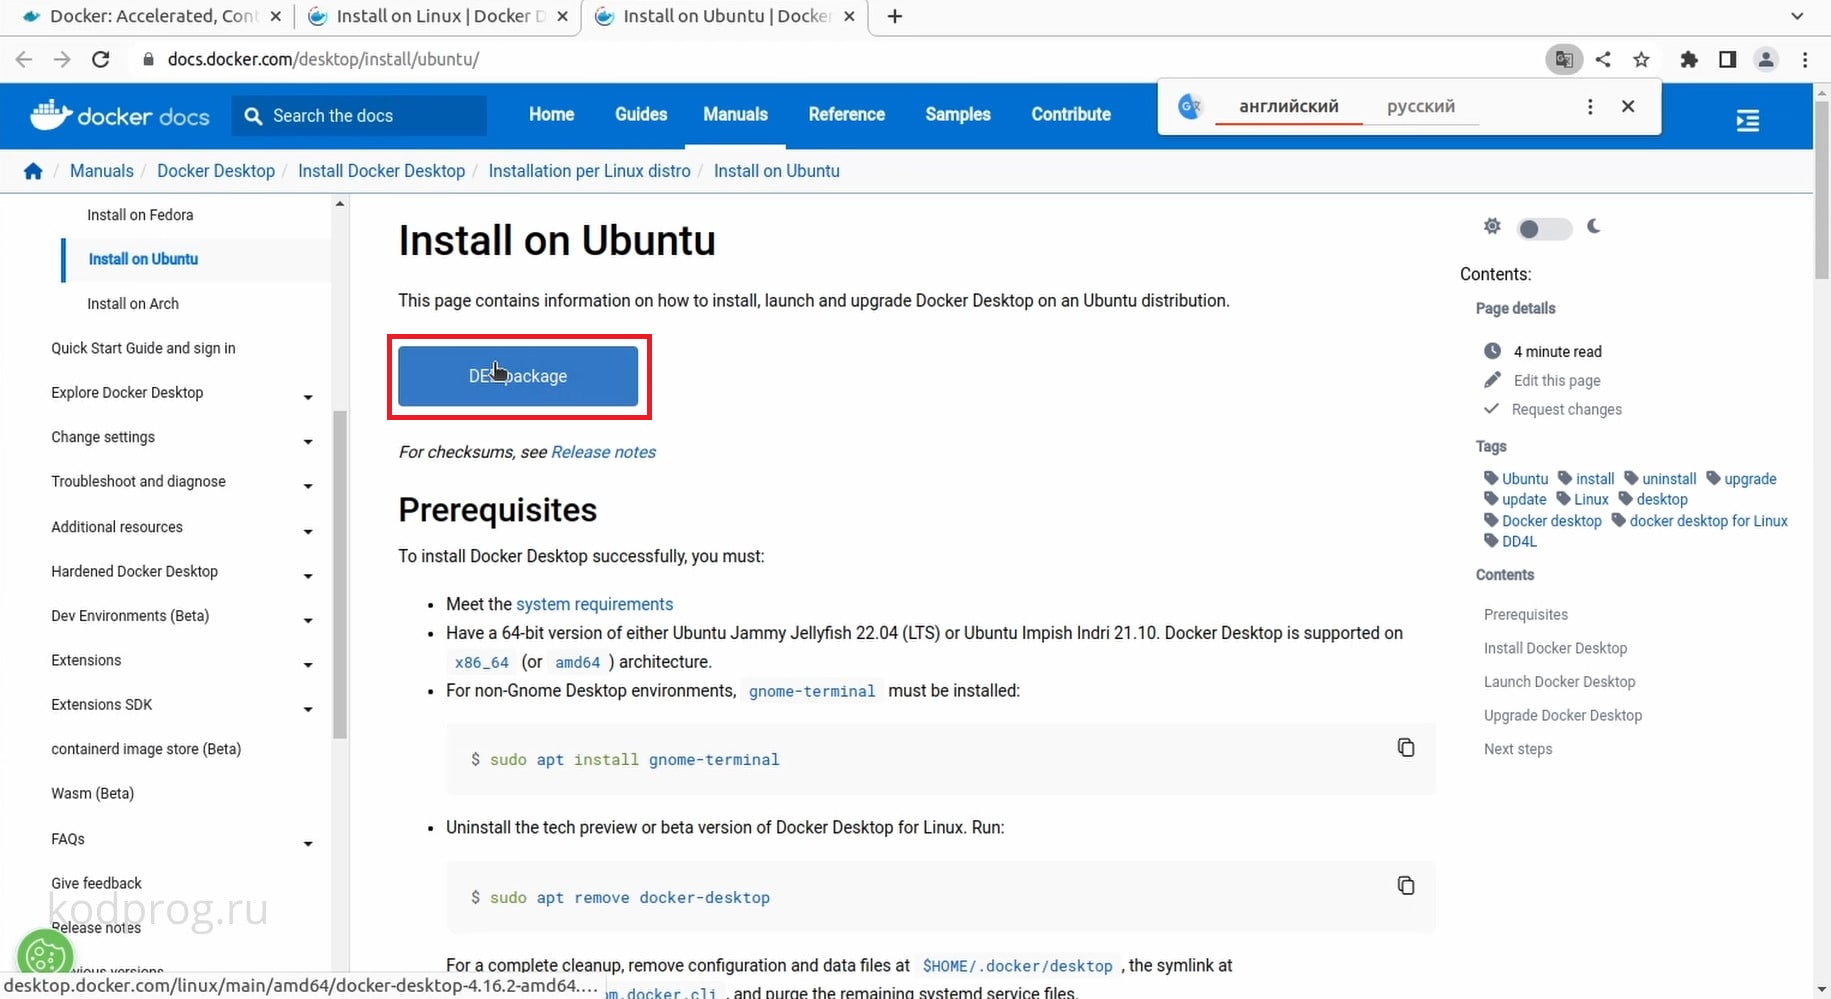
Task: Open the docs menu toggle icon
Action: tap(1748, 121)
